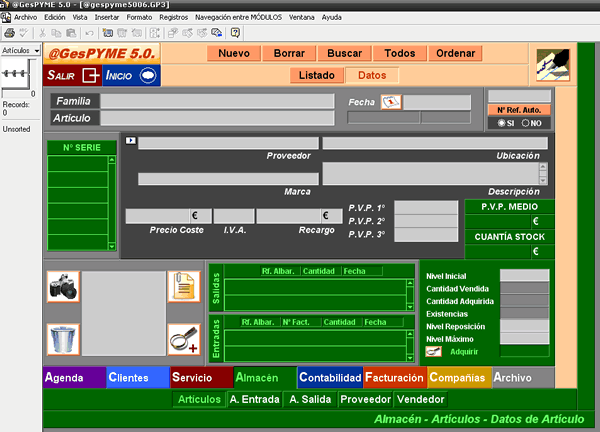Click the Adquirir hand icon
The image size is (600, 432).
[434, 352]
